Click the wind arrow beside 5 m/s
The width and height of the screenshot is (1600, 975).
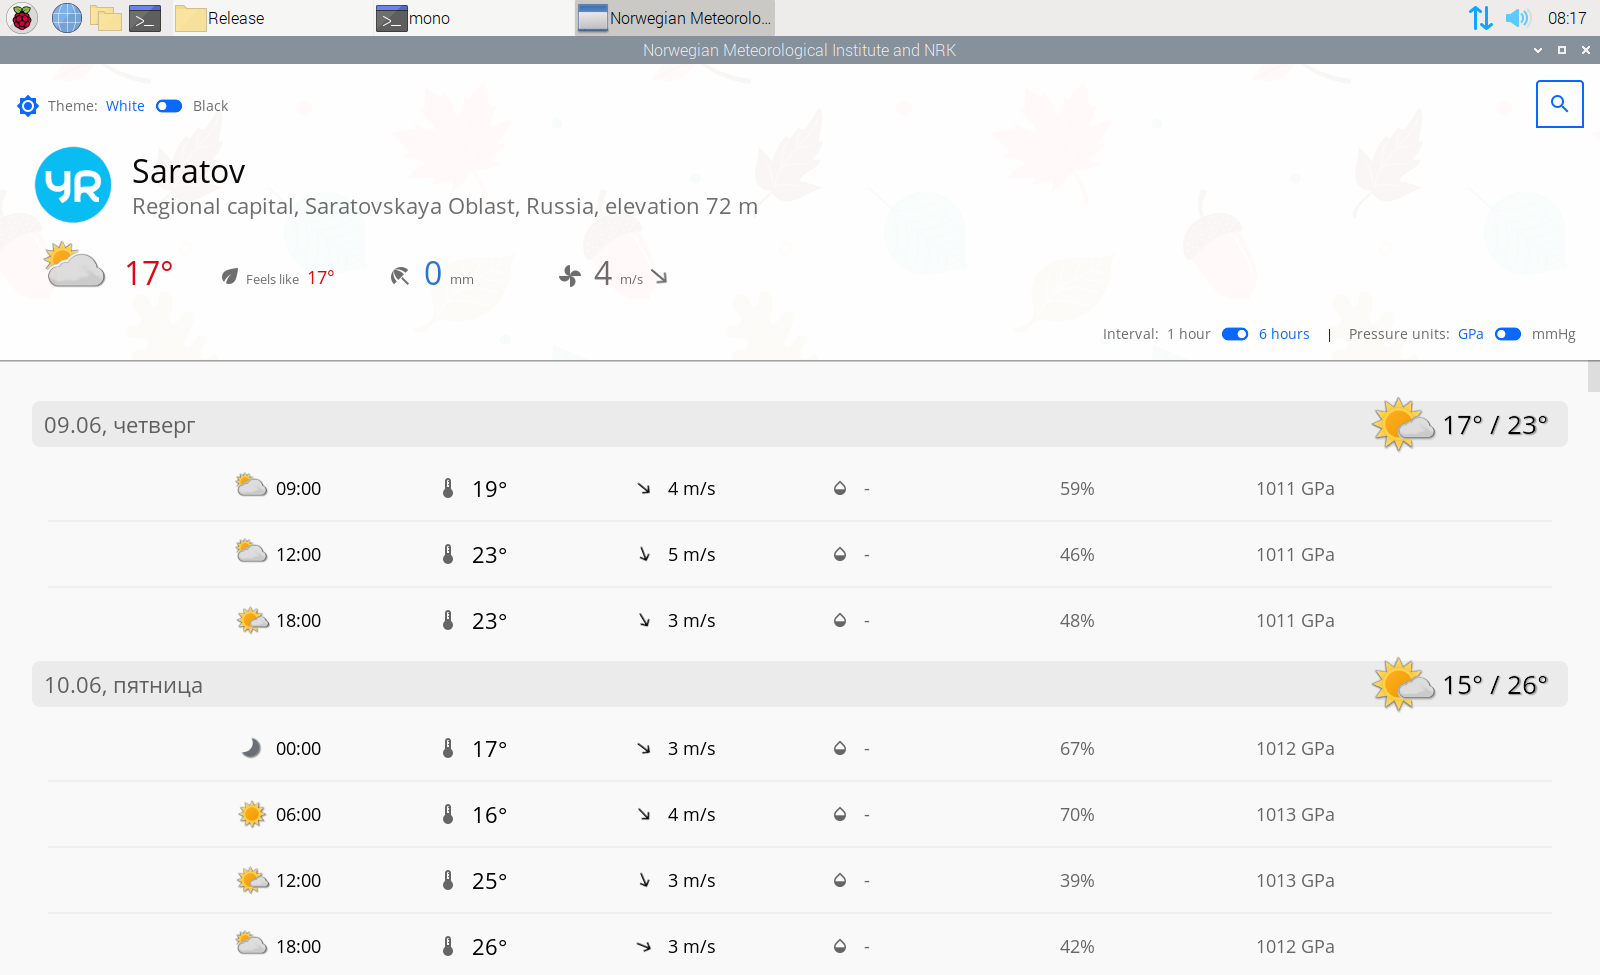pos(644,554)
